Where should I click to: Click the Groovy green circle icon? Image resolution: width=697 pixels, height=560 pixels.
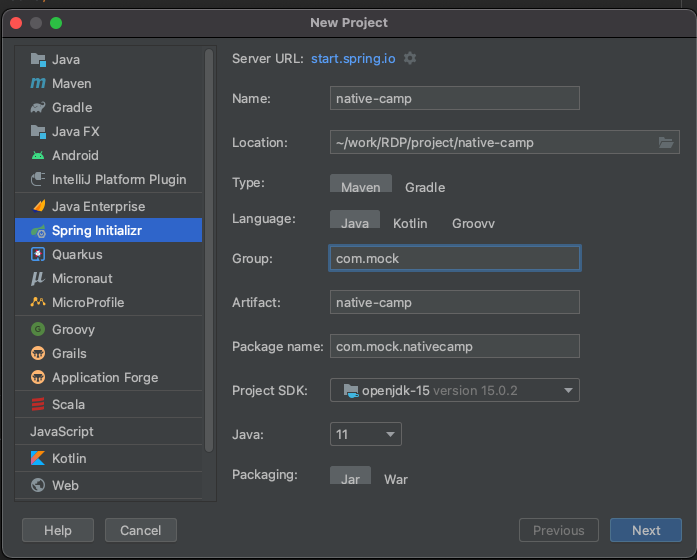point(38,329)
